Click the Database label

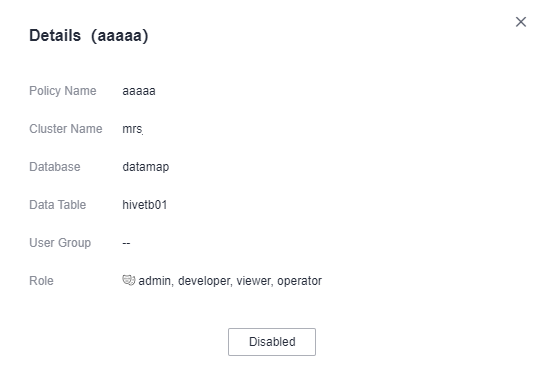(x=55, y=167)
